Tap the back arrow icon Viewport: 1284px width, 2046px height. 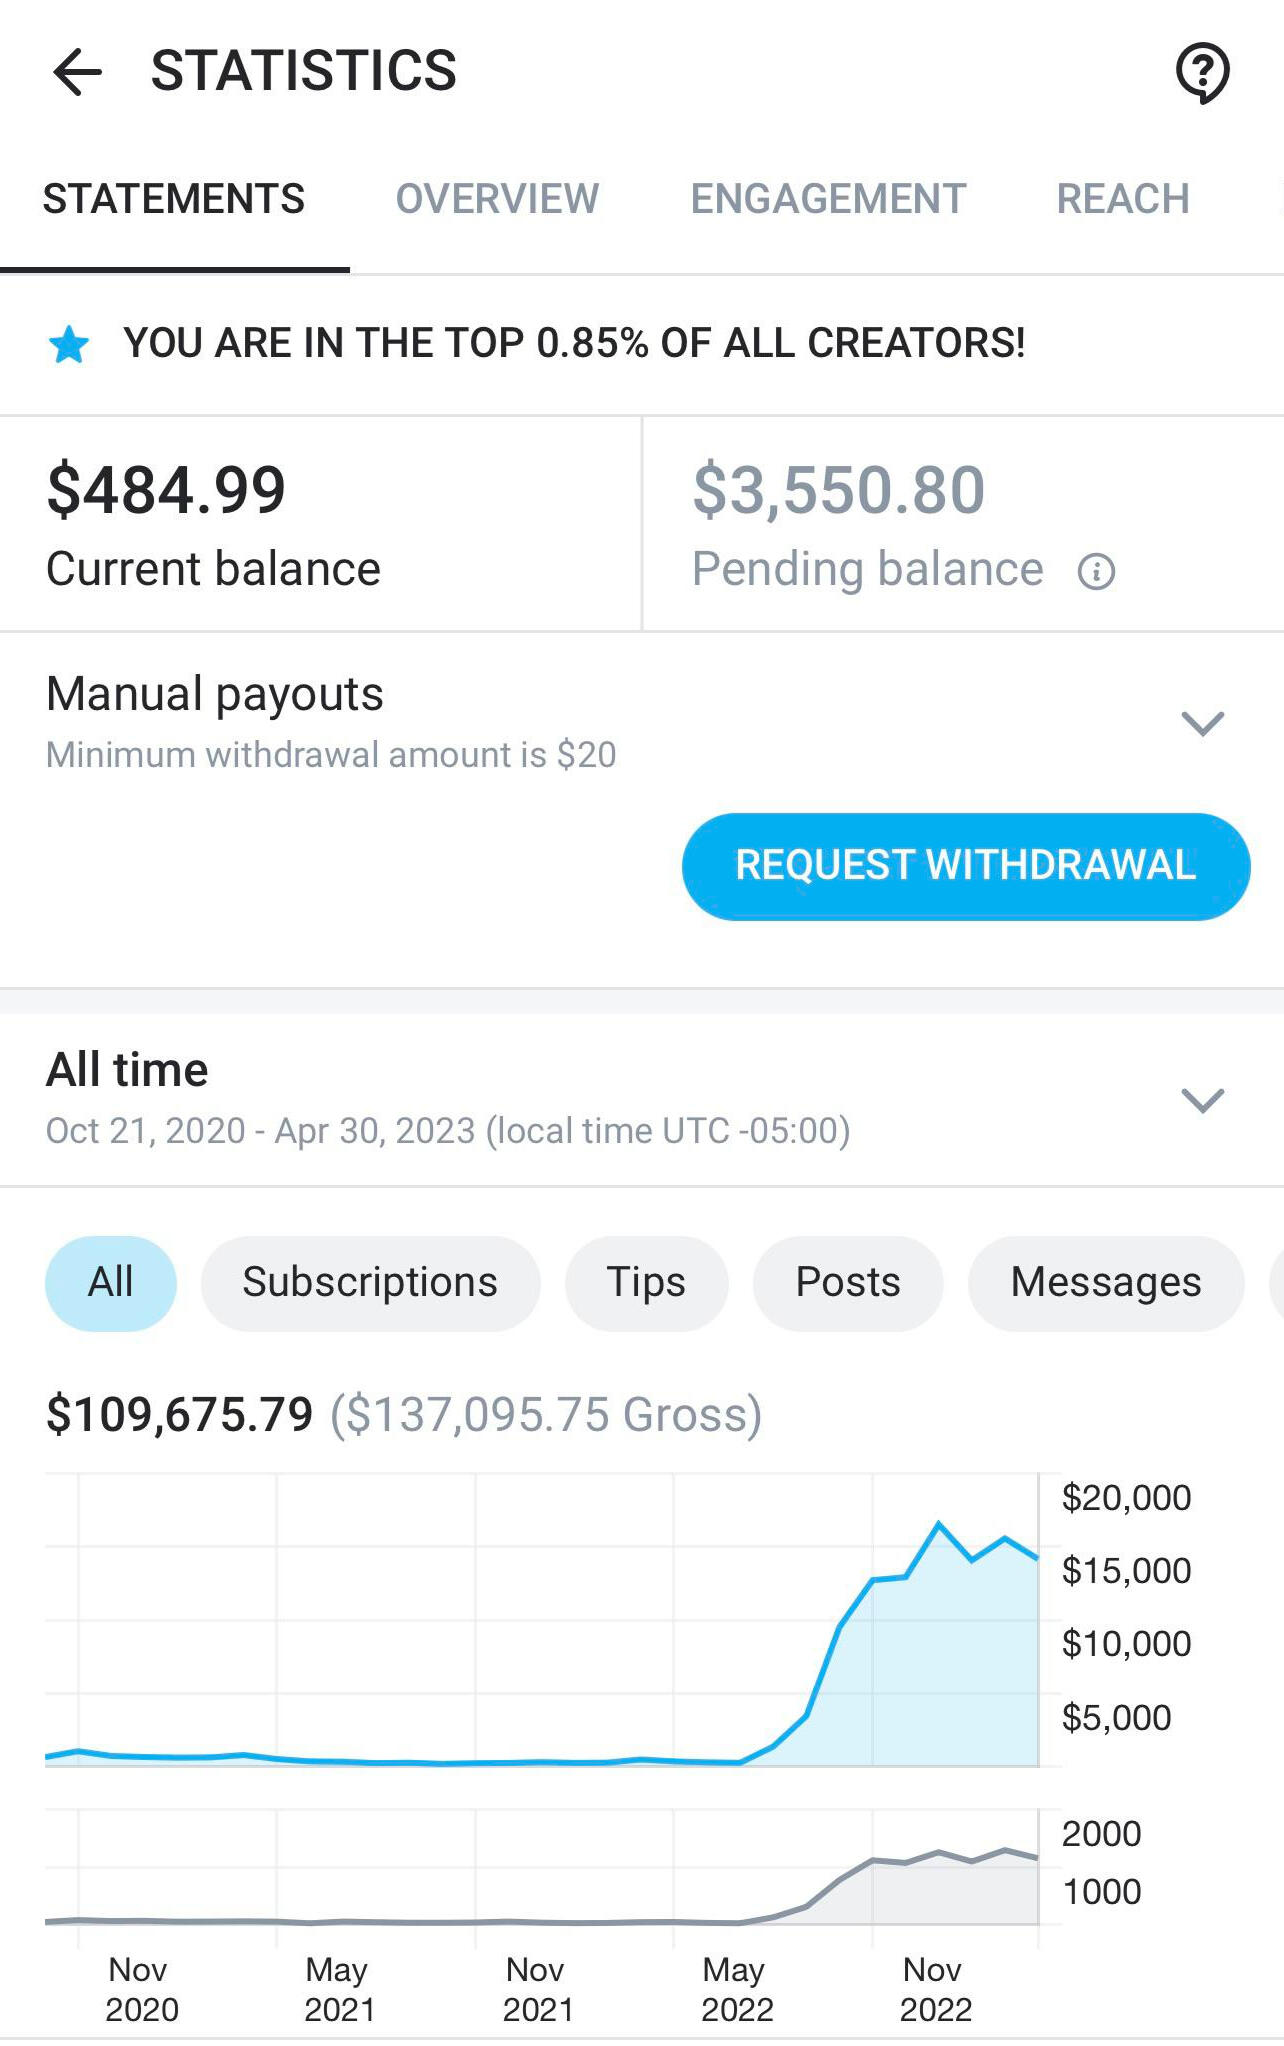[x=78, y=72]
